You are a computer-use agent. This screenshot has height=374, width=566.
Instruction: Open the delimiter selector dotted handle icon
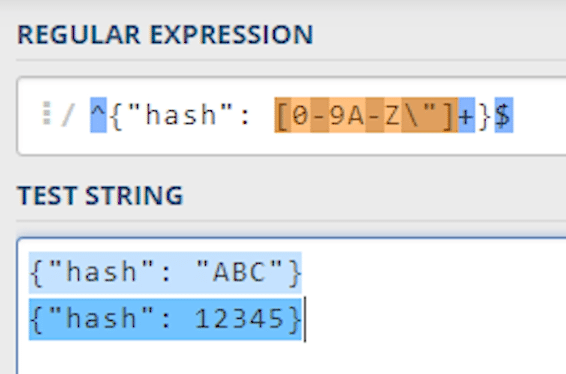[47, 113]
